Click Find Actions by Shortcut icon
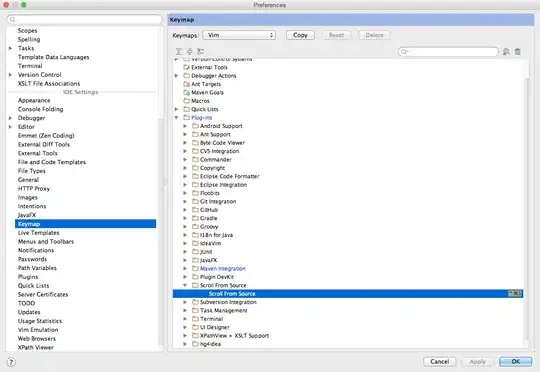 [506, 52]
